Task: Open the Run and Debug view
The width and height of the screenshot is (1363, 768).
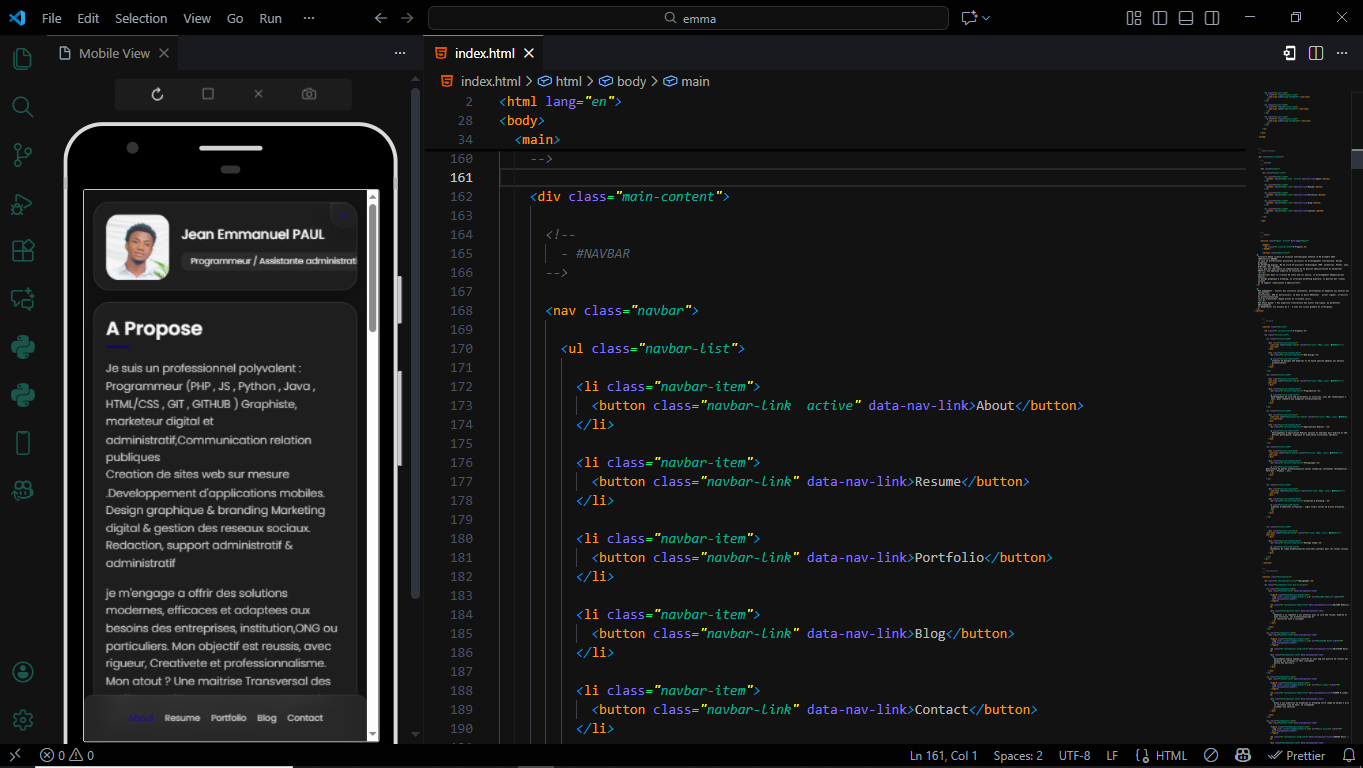Action: tap(22, 203)
